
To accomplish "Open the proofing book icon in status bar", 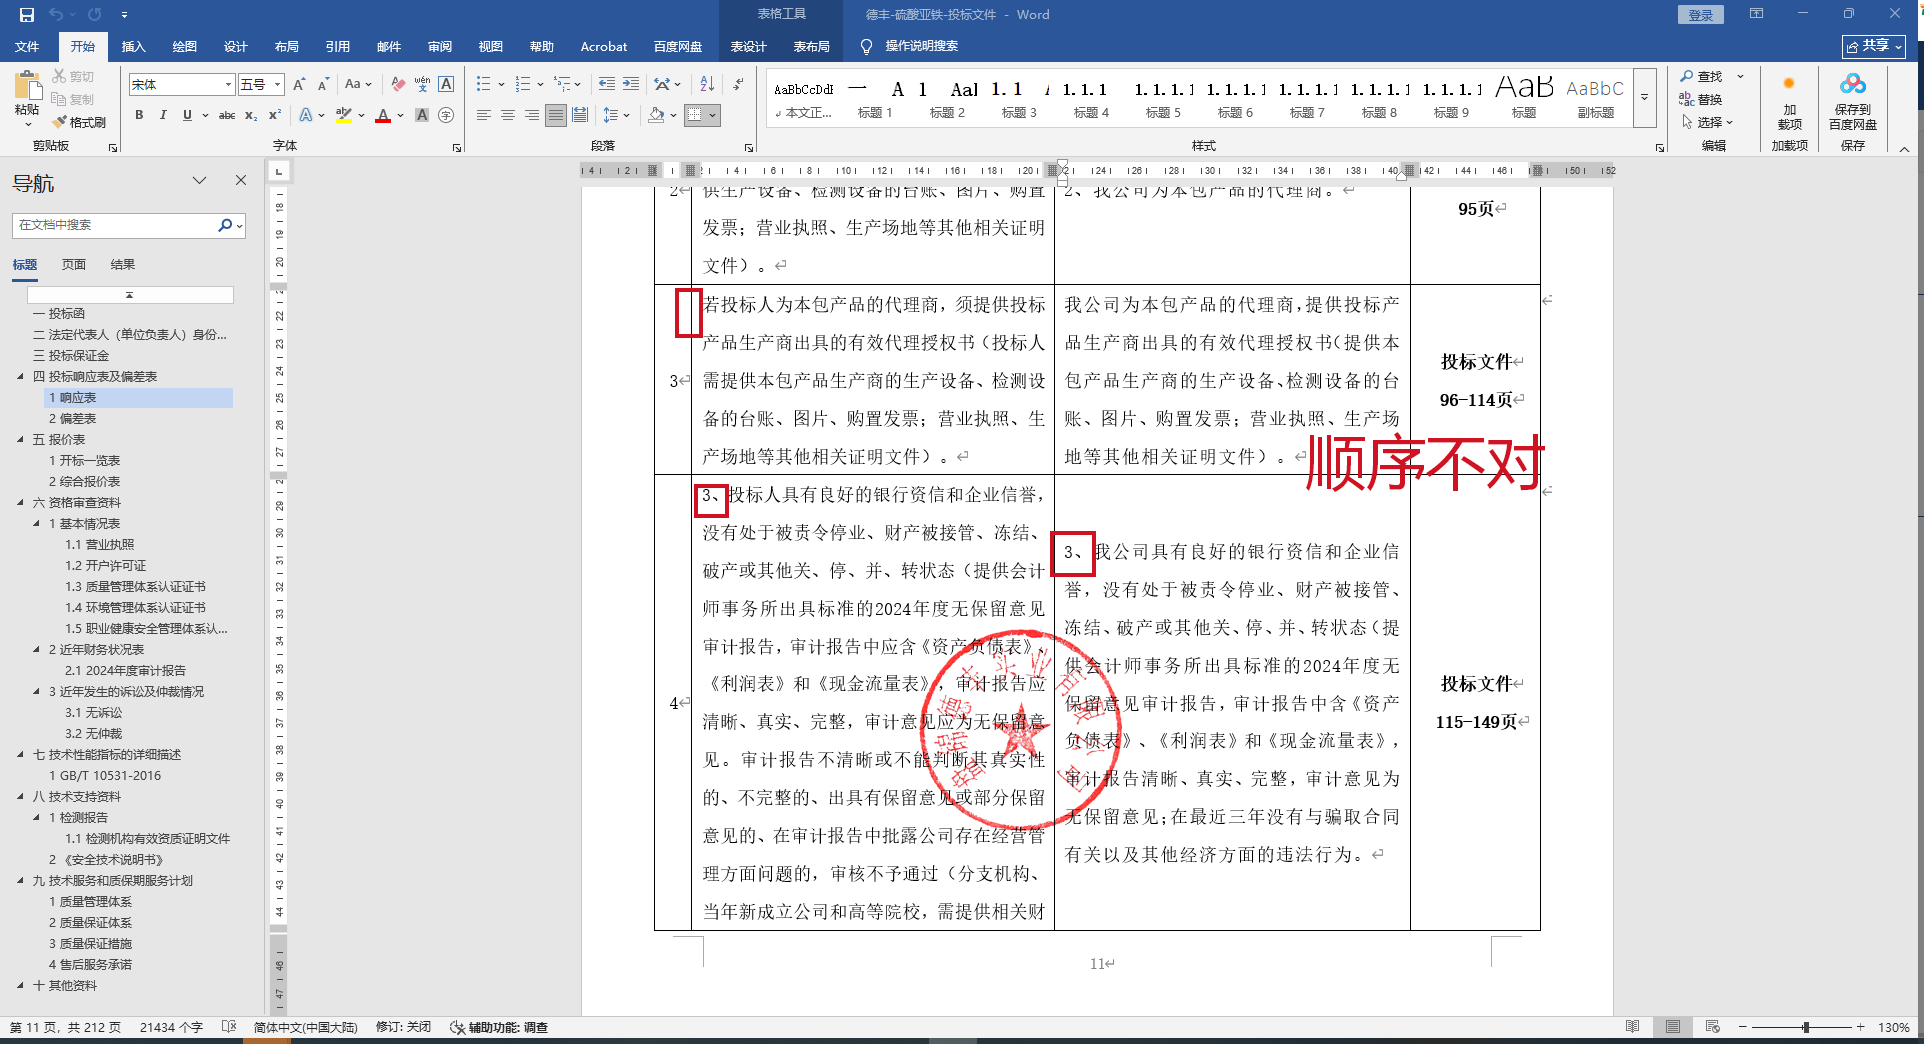I will [x=229, y=1027].
